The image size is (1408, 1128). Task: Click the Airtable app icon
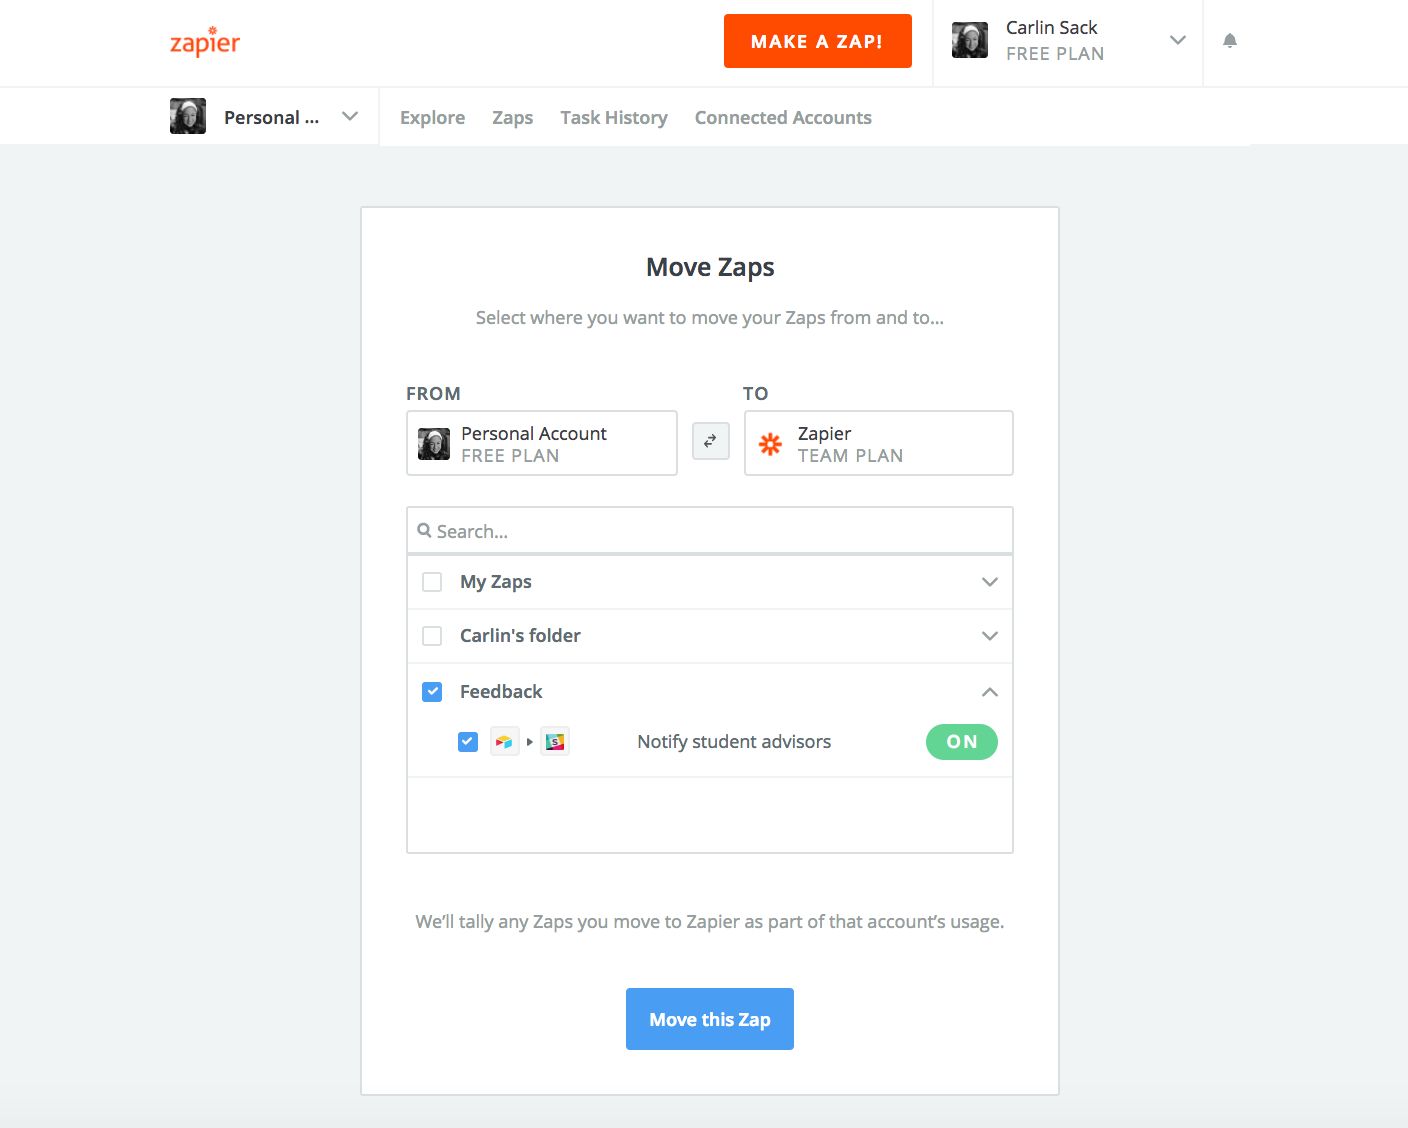click(504, 742)
